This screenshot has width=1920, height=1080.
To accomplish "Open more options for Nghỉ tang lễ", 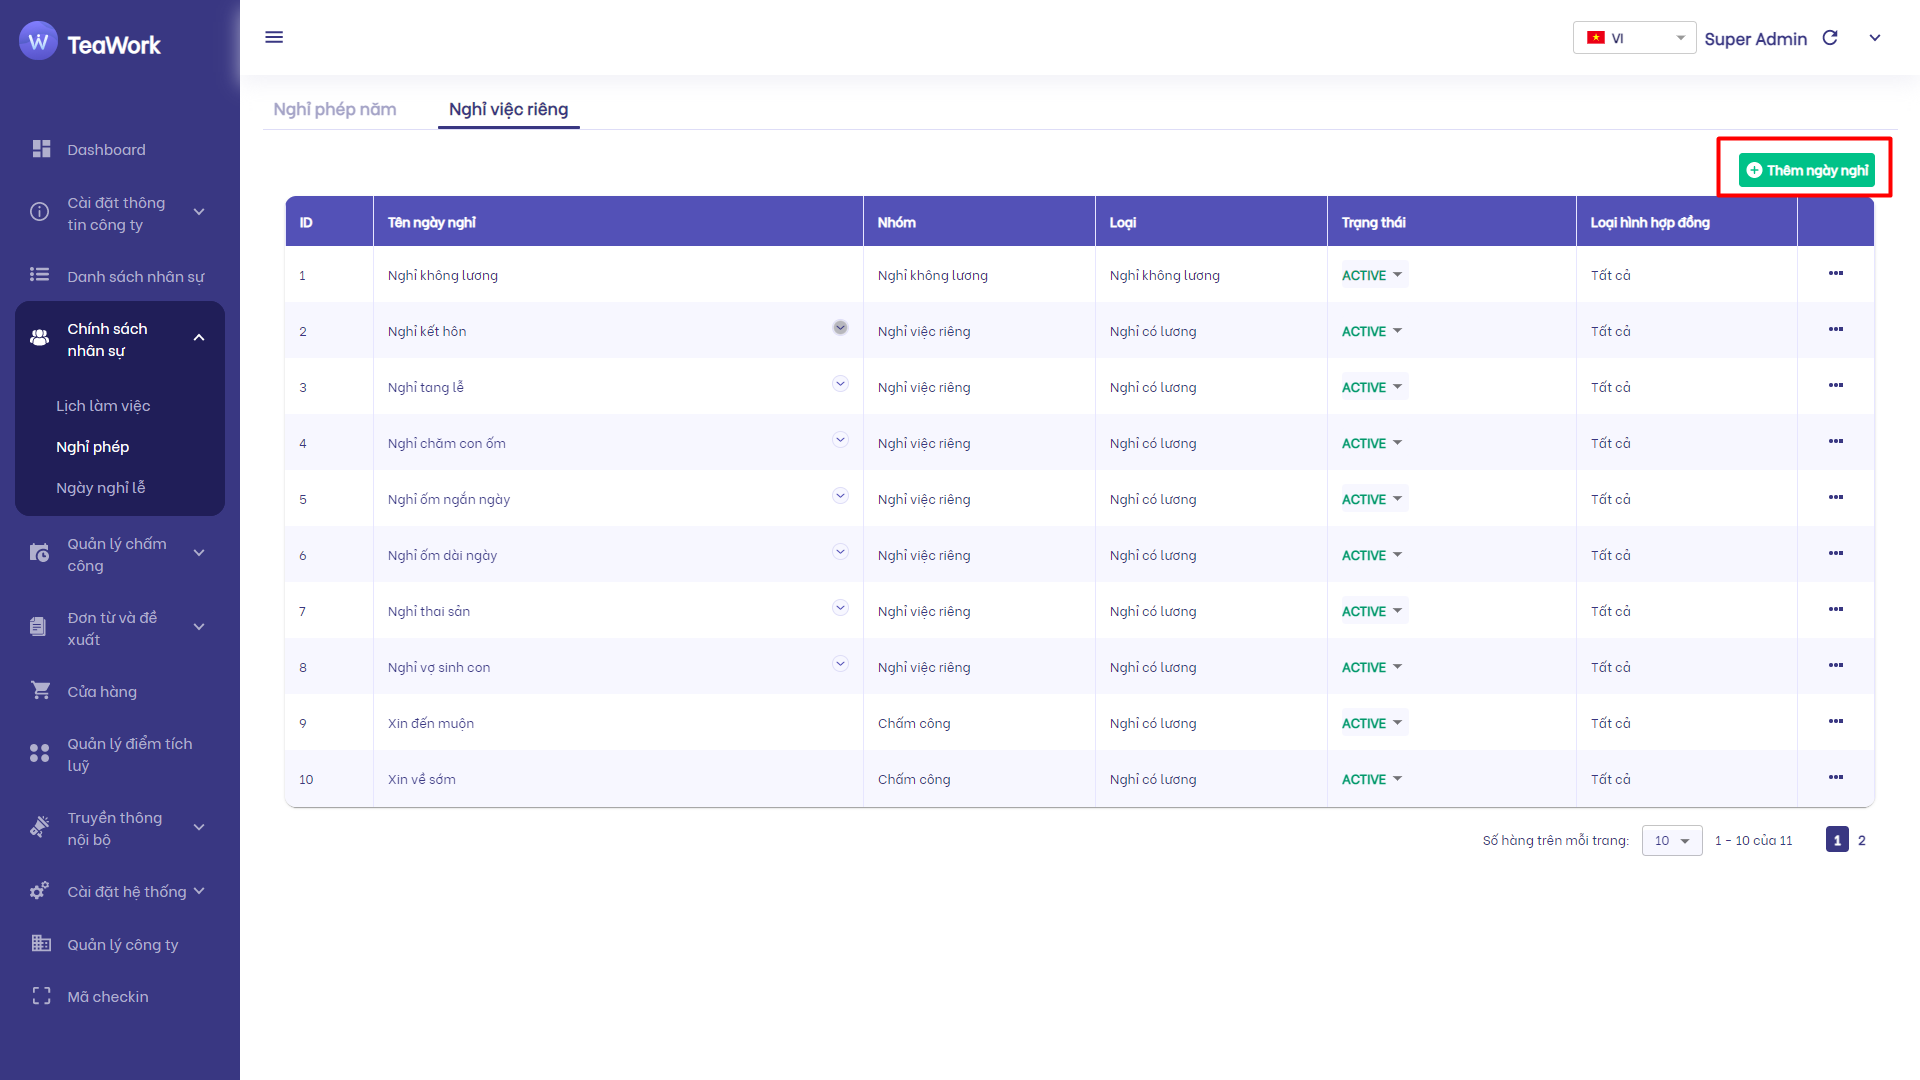I will (1836, 385).
